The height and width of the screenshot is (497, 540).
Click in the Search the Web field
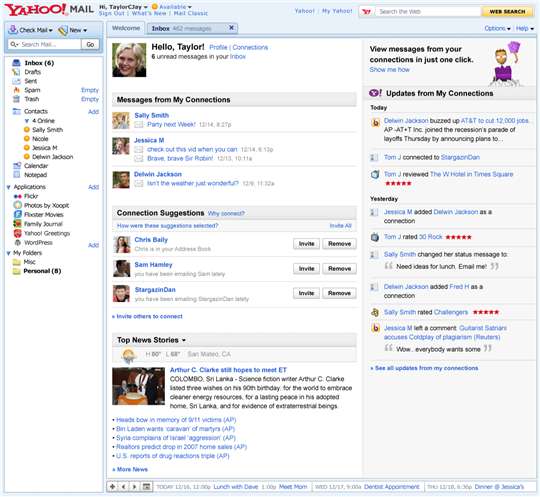pyautogui.click(x=428, y=11)
